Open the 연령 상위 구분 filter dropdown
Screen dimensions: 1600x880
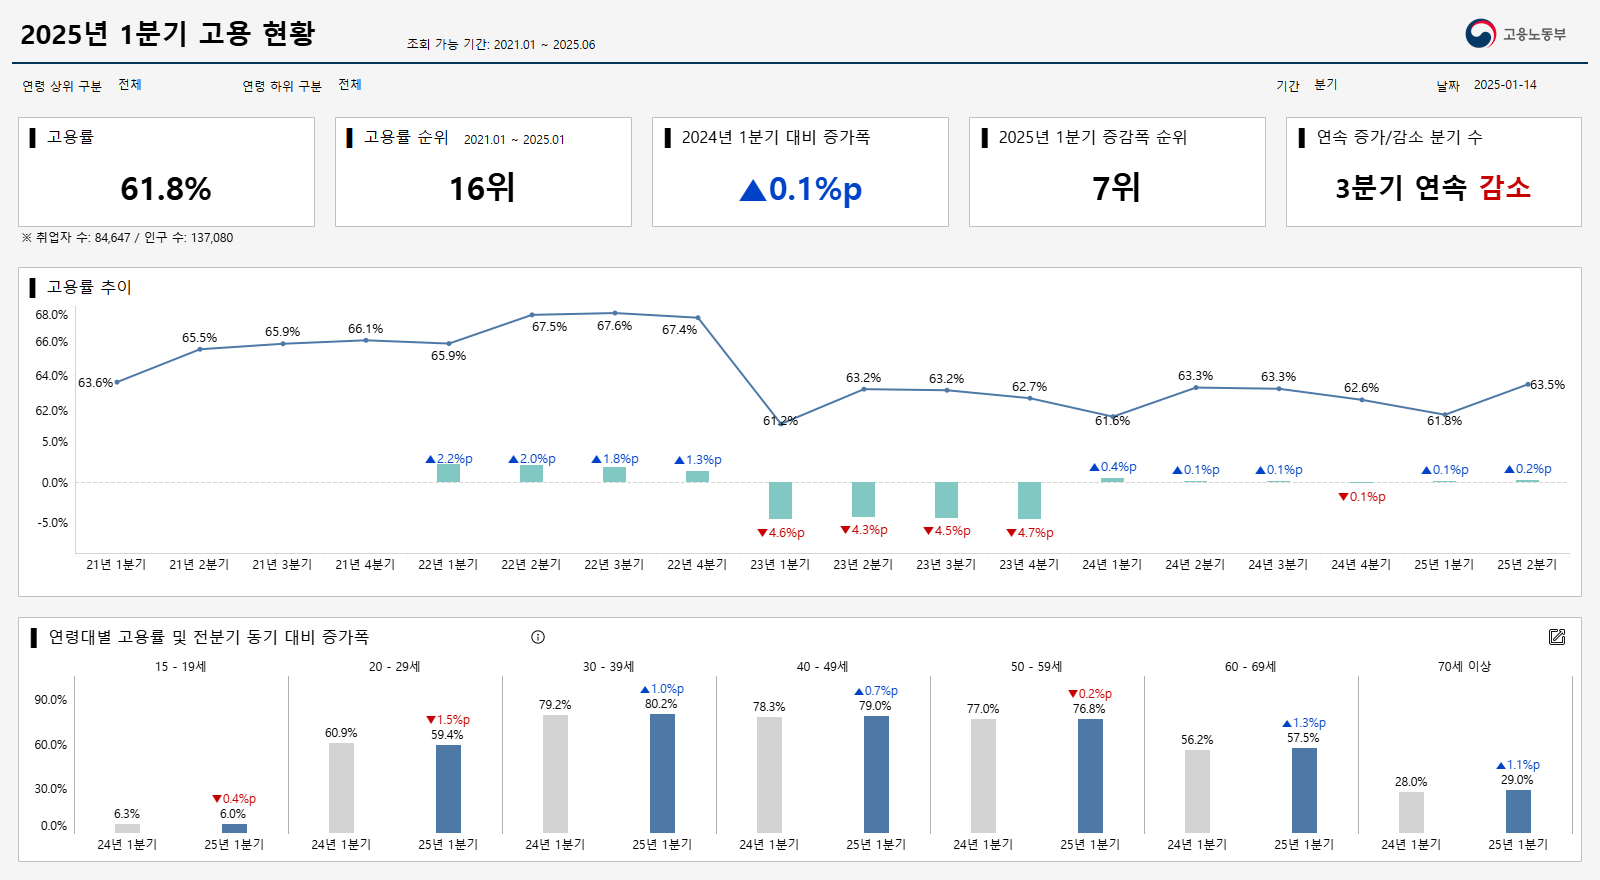point(130,85)
